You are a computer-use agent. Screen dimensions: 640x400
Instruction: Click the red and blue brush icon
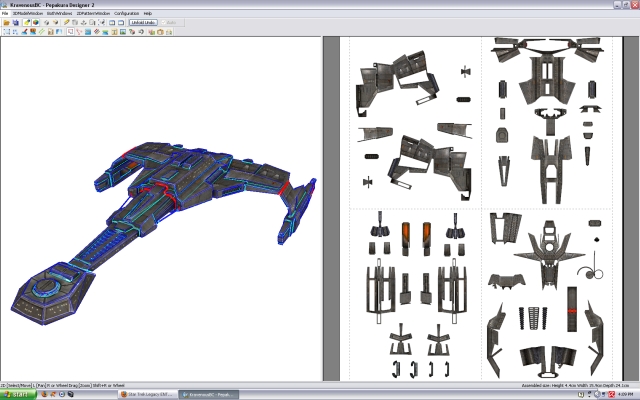click(24, 31)
